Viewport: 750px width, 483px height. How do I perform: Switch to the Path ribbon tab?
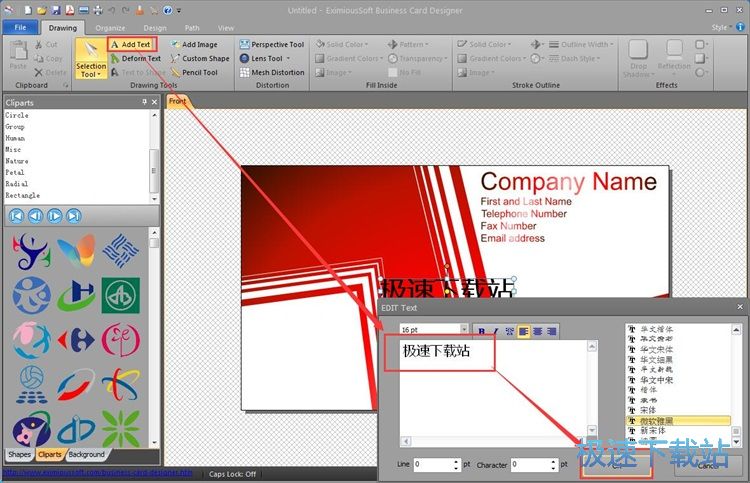click(x=192, y=28)
